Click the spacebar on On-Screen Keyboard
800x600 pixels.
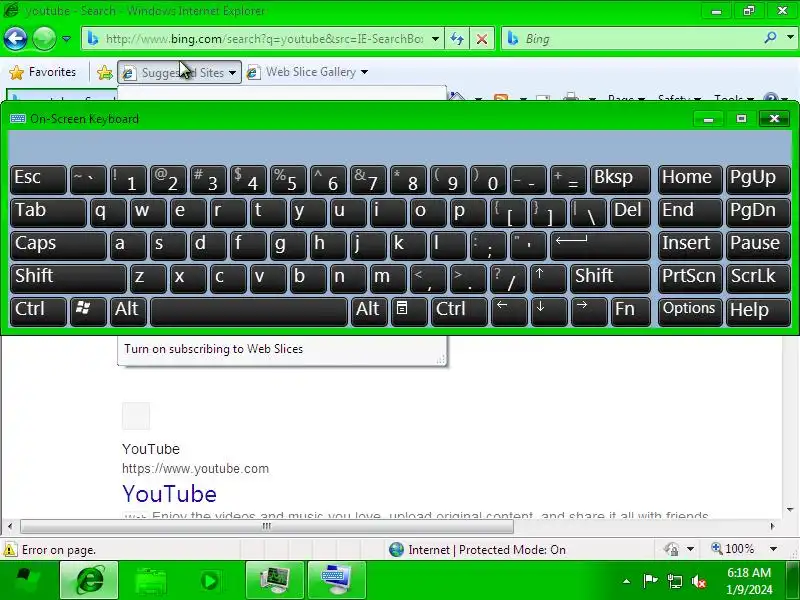249,312
